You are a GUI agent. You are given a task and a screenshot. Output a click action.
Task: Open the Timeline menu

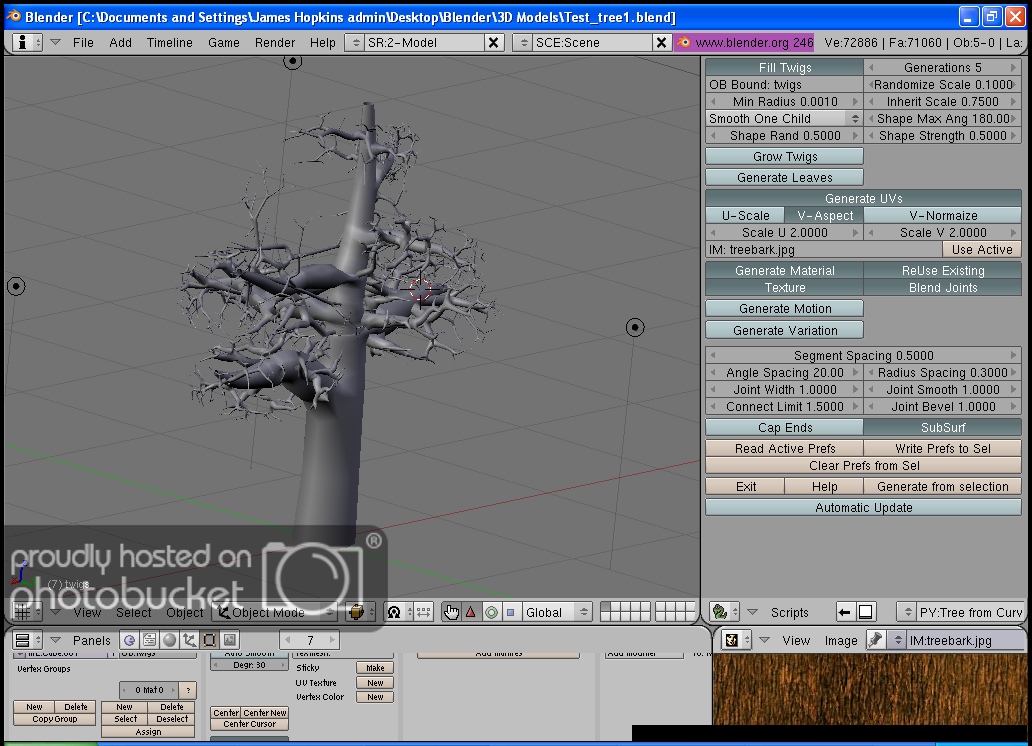click(x=169, y=43)
